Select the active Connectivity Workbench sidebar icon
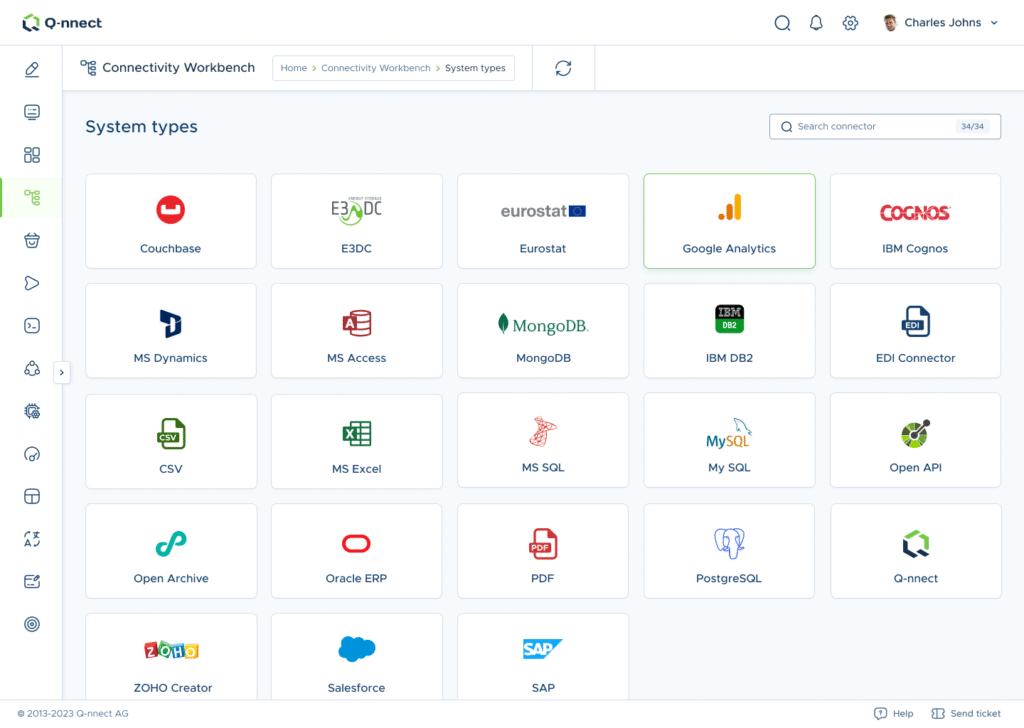This screenshot has width=1024, height=728. pyautogui.click(x=31, y=197)
